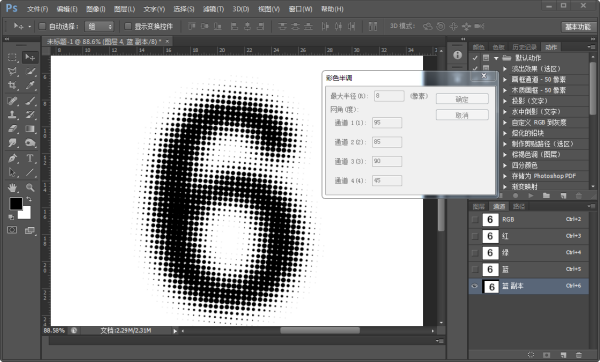
Task: Switch to the 历史记录 tab
Action: 524,47
